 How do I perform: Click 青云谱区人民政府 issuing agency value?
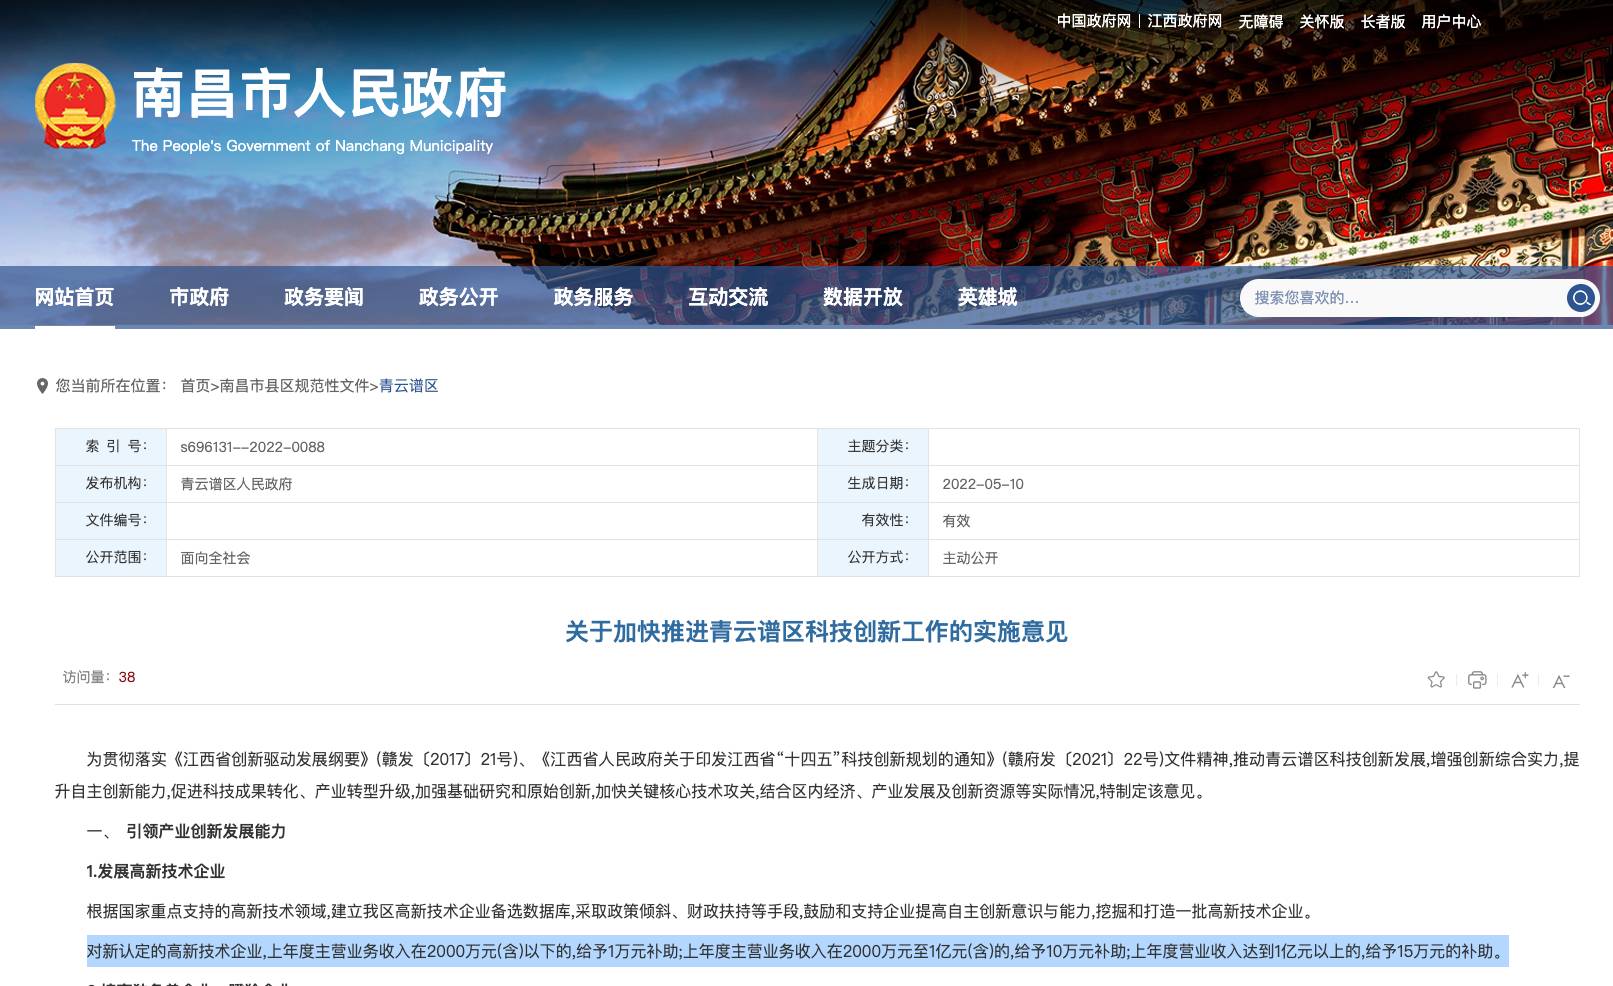tap(236, 484)
